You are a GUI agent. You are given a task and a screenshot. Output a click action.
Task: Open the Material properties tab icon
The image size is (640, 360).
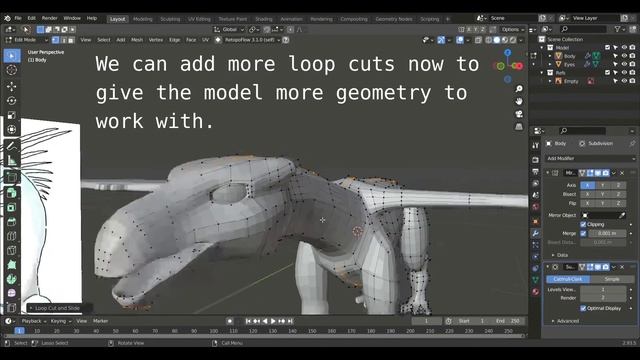(536, 292)
